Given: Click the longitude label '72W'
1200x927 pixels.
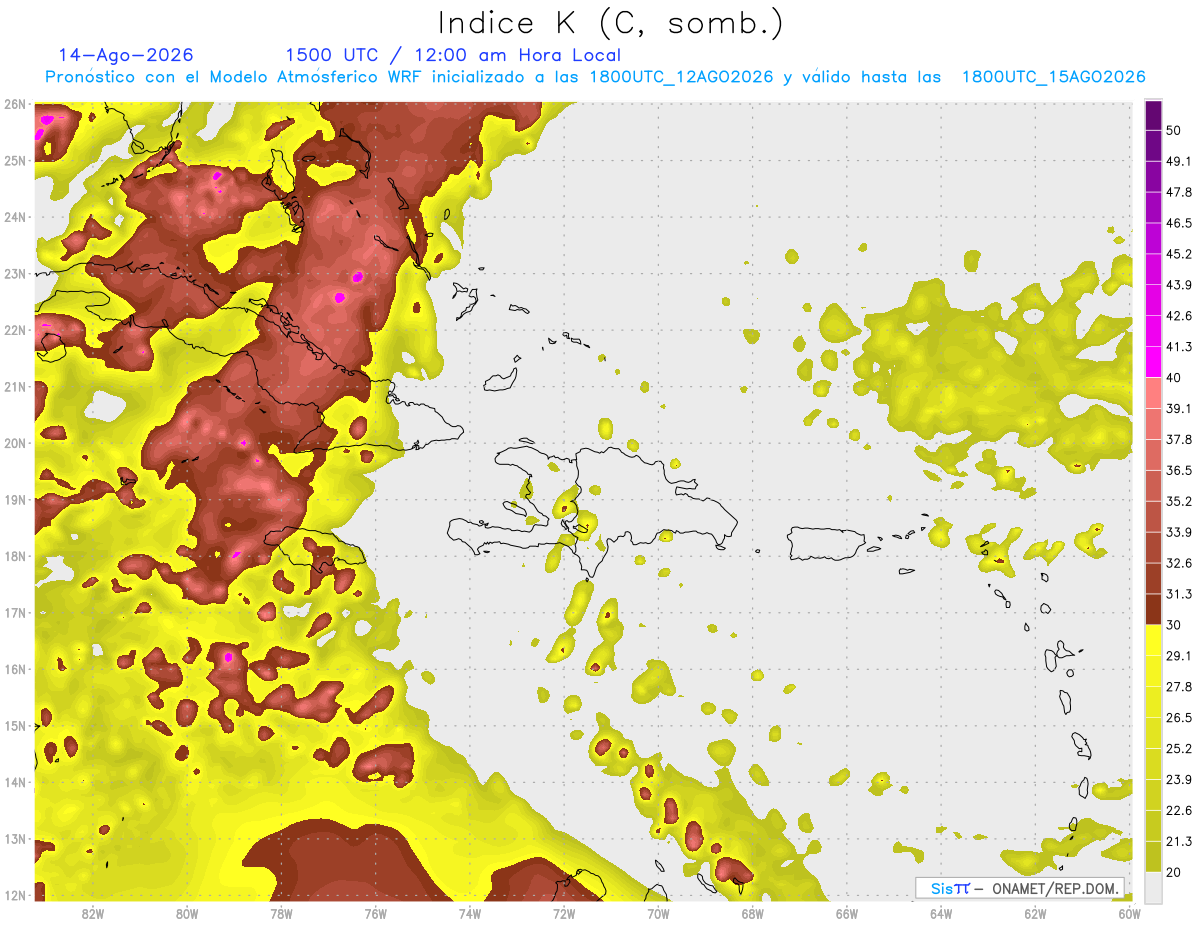Looking at the screenshot, I should click(564, 914).
